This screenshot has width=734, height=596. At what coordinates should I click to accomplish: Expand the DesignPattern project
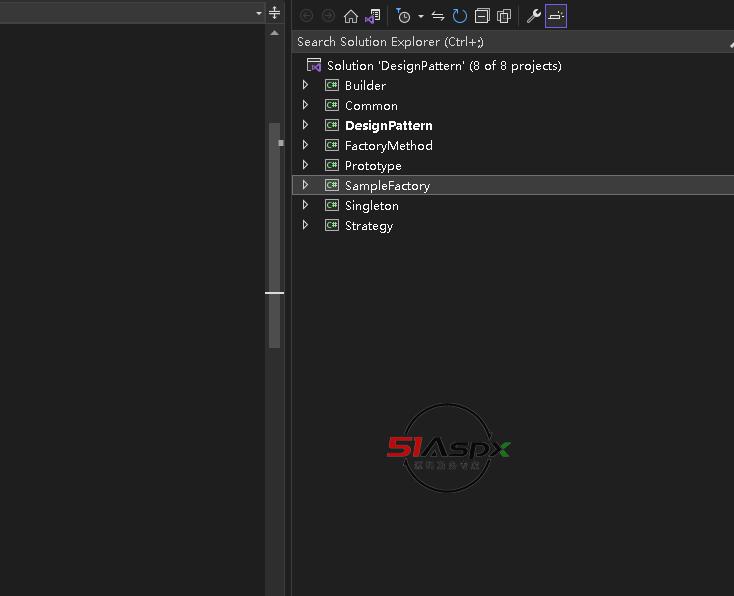coord(306,125)
